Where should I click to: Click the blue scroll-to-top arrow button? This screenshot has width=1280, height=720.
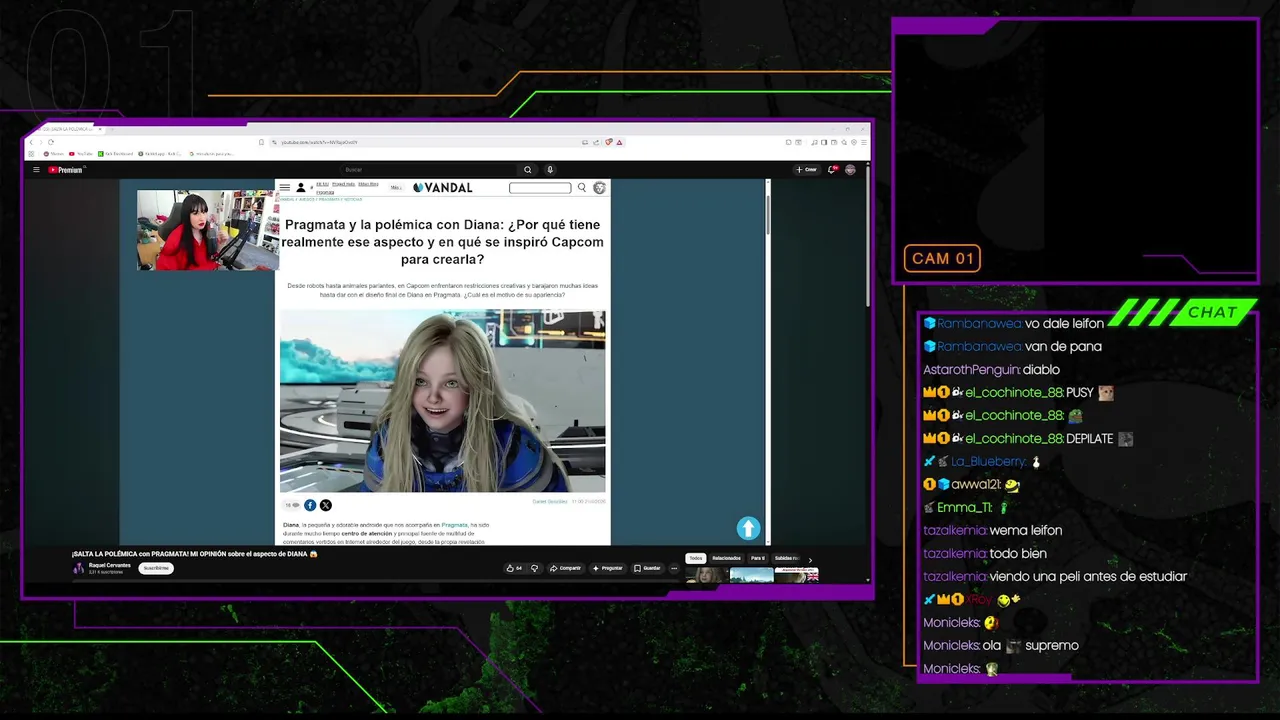(x=748, y=528)
